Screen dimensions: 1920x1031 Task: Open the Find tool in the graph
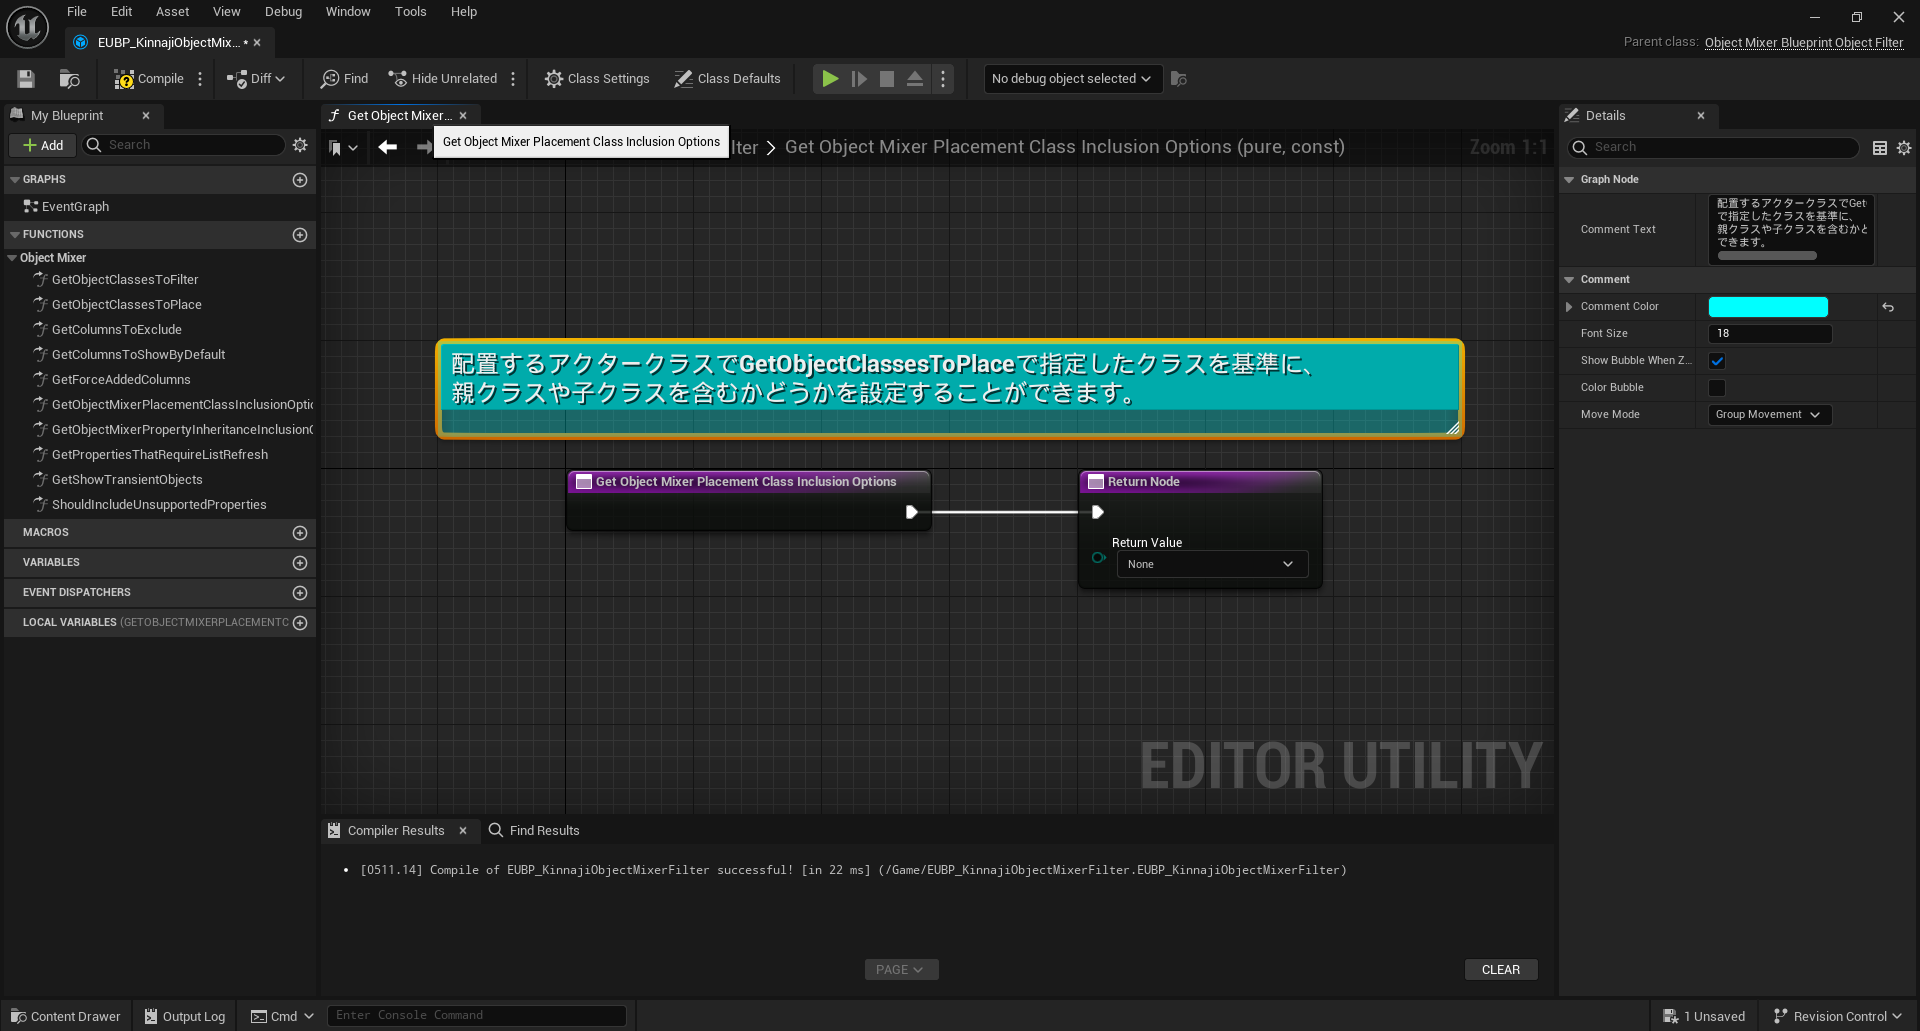[x=344, y=78]
